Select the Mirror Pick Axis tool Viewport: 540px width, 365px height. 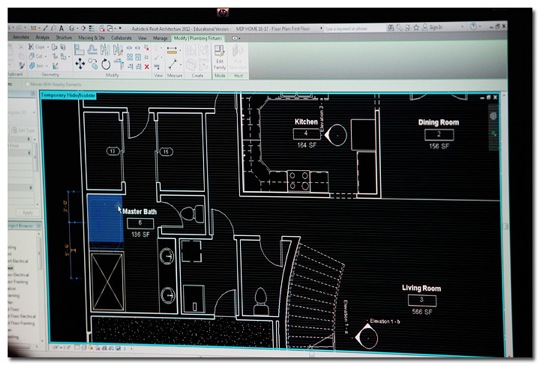coord(105,50)
